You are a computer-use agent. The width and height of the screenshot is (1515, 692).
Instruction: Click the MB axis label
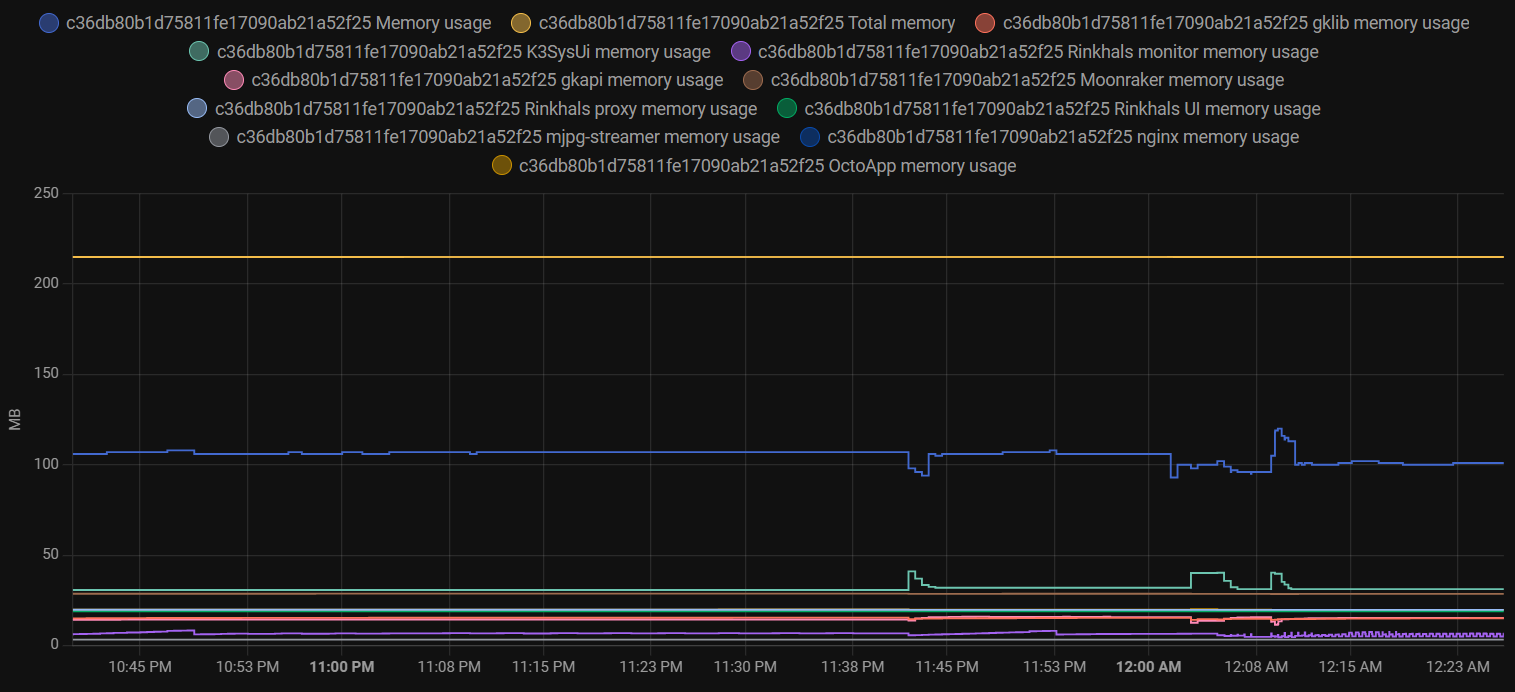tap(15, 421)
